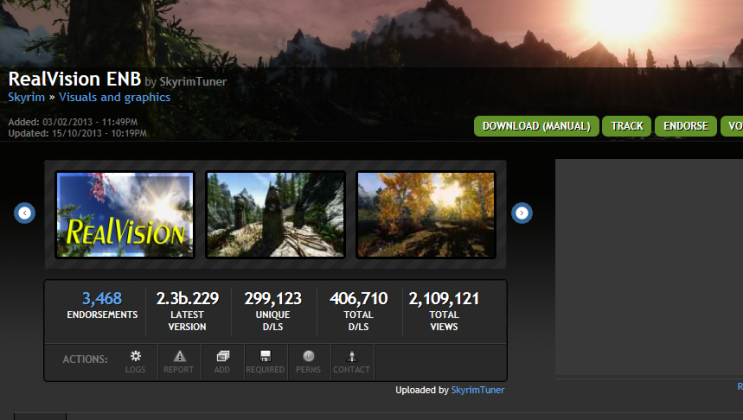The height and width of the screenshot is (420, 743).
Task: Click the Updated date text
Action: (x=77, y=133)
